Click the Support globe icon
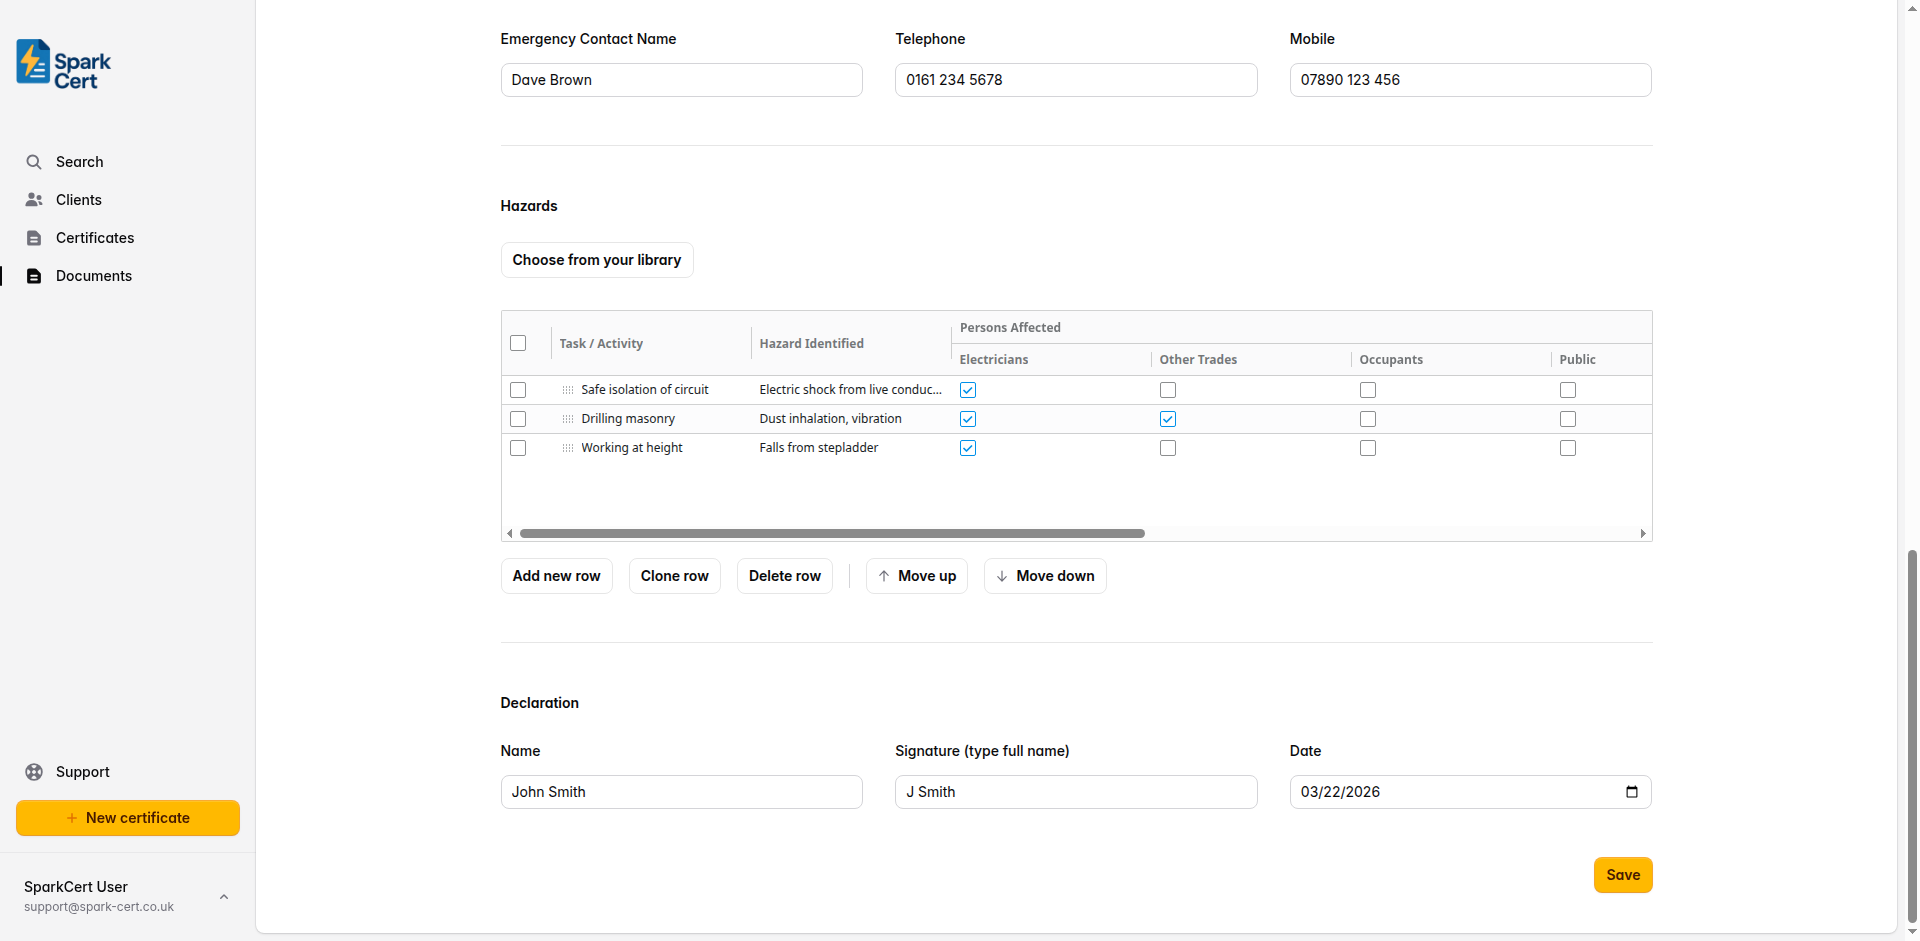The height and width of the screenshot is (941, 1920). (34, 771)
